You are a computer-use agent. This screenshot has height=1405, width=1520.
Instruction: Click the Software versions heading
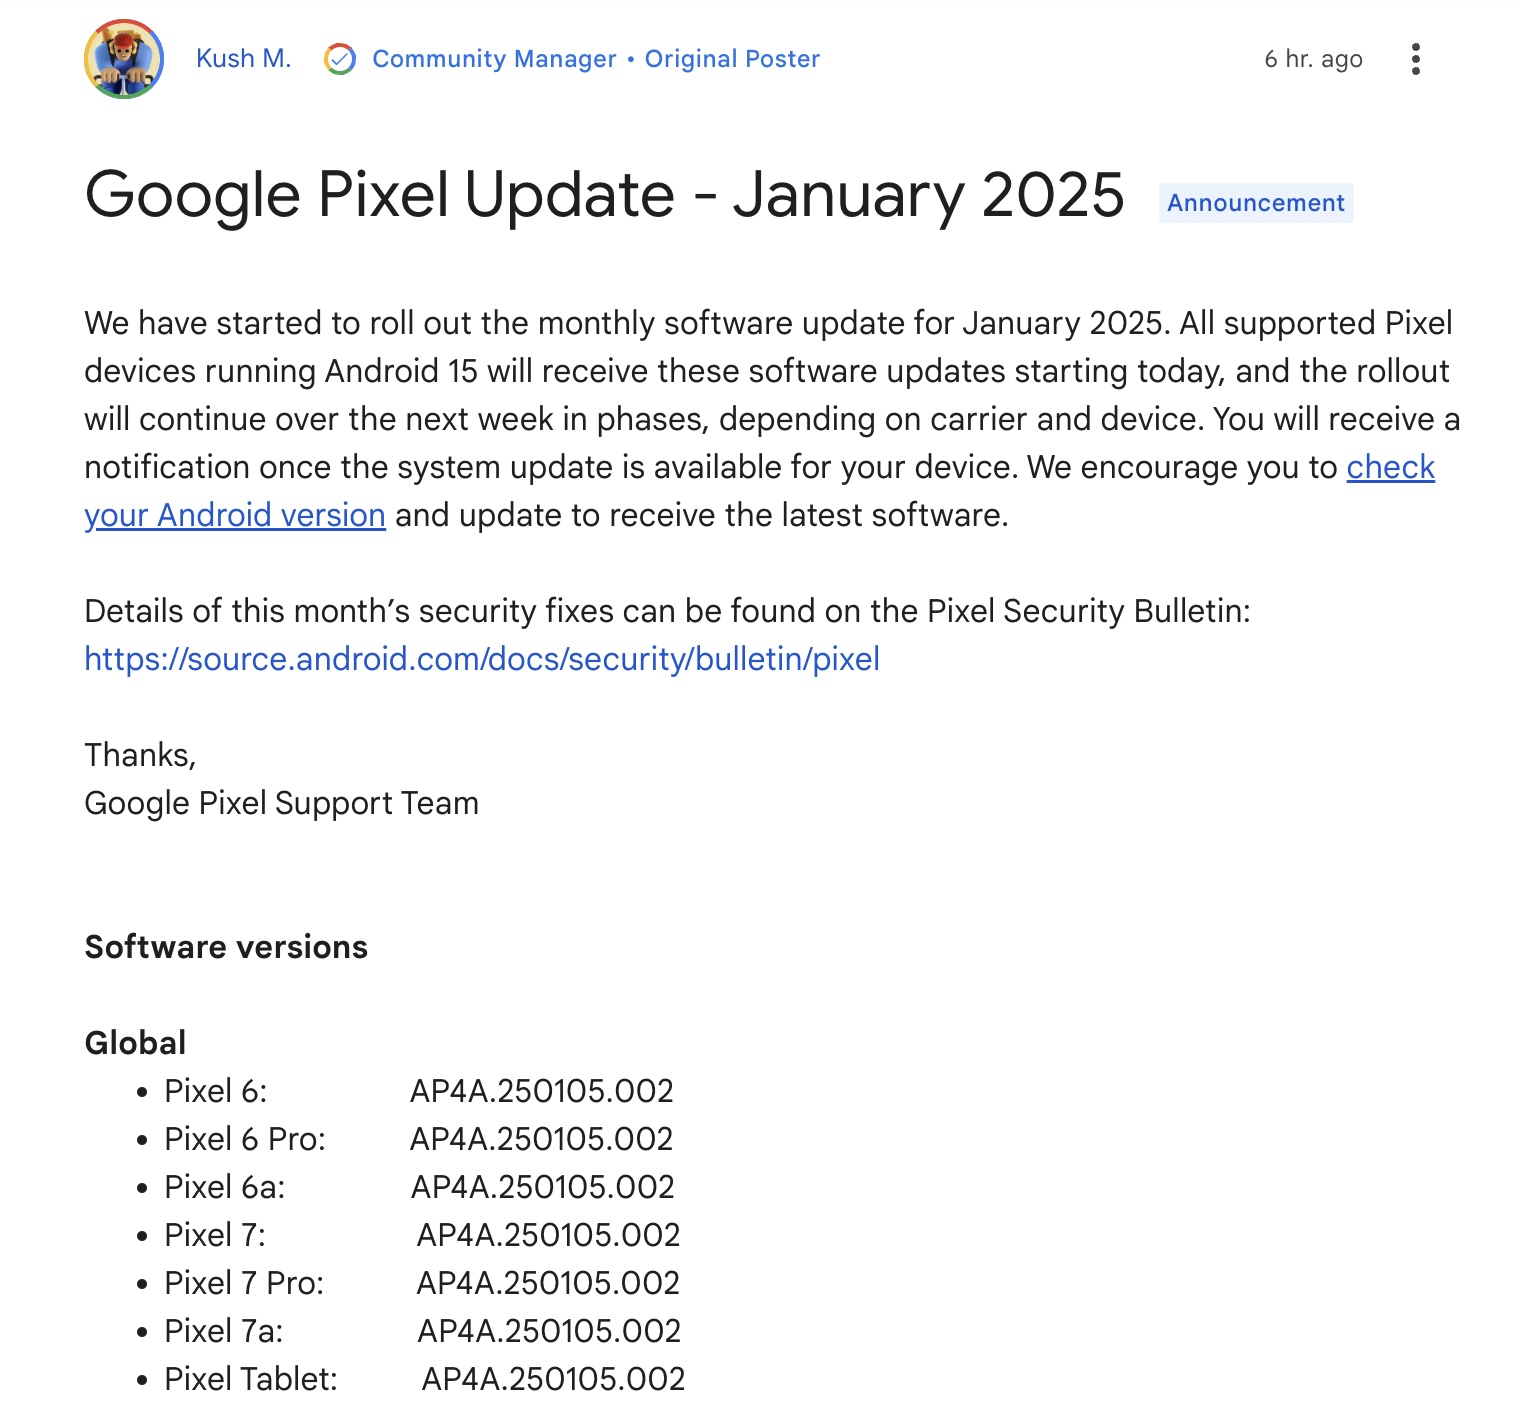coord(226,947)
